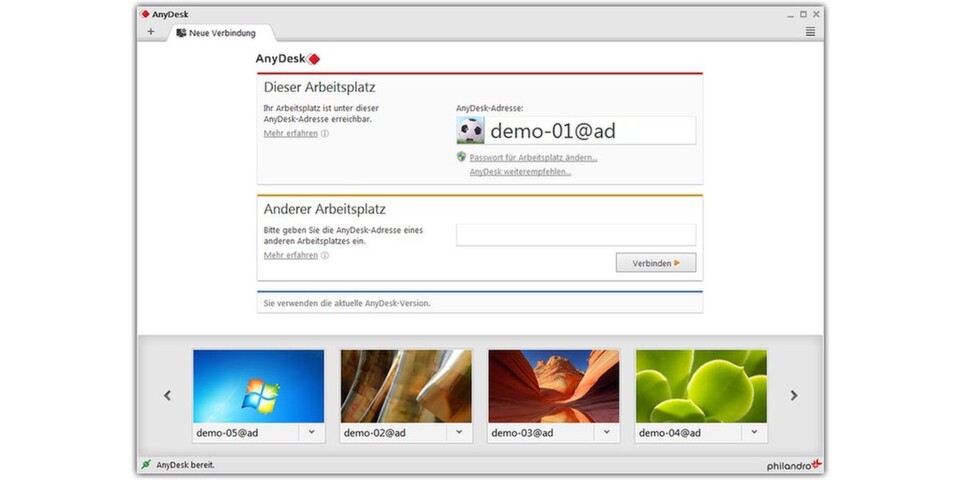Click the demo-02@ad label
960x480 pixels.
(x=375, y=433)
